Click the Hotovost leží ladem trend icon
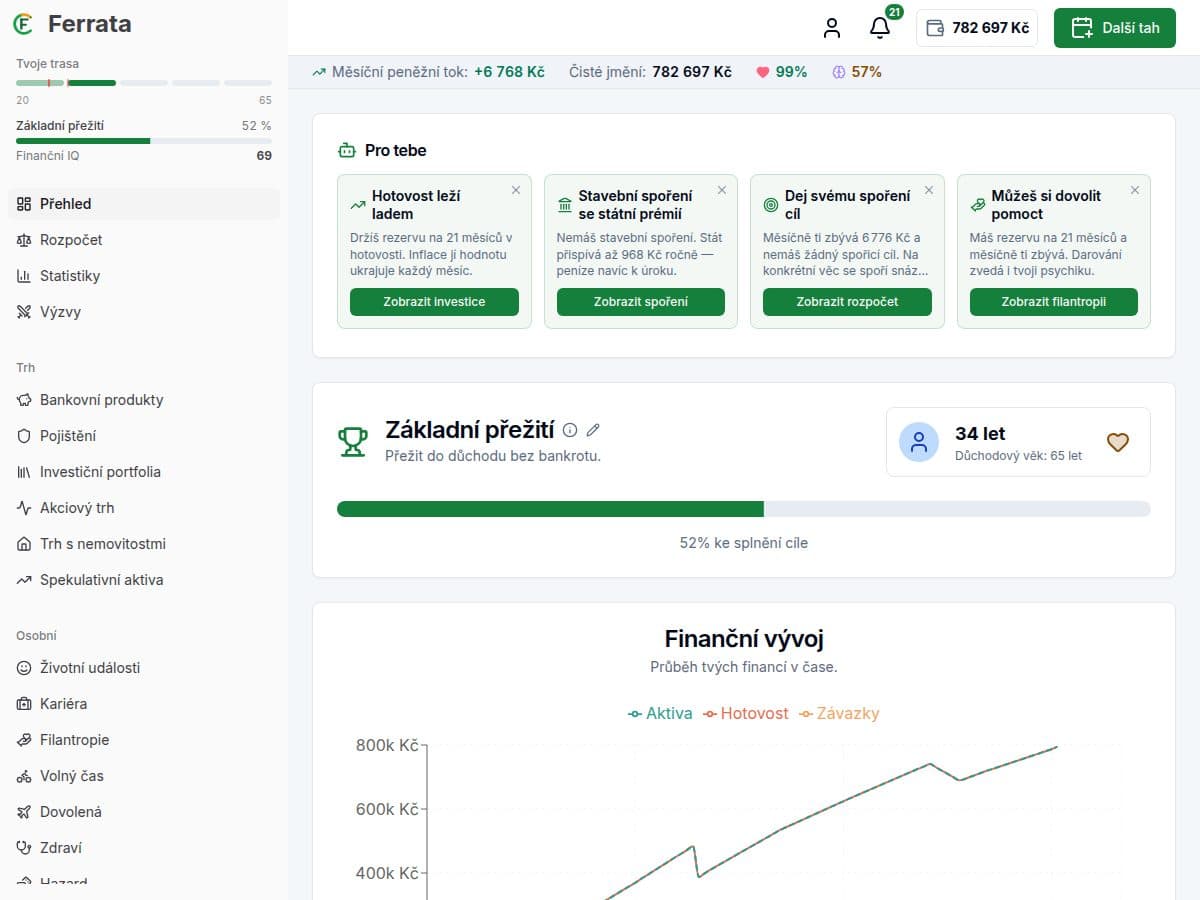This screenshot has height=900, width=1200. coord(358,205)
